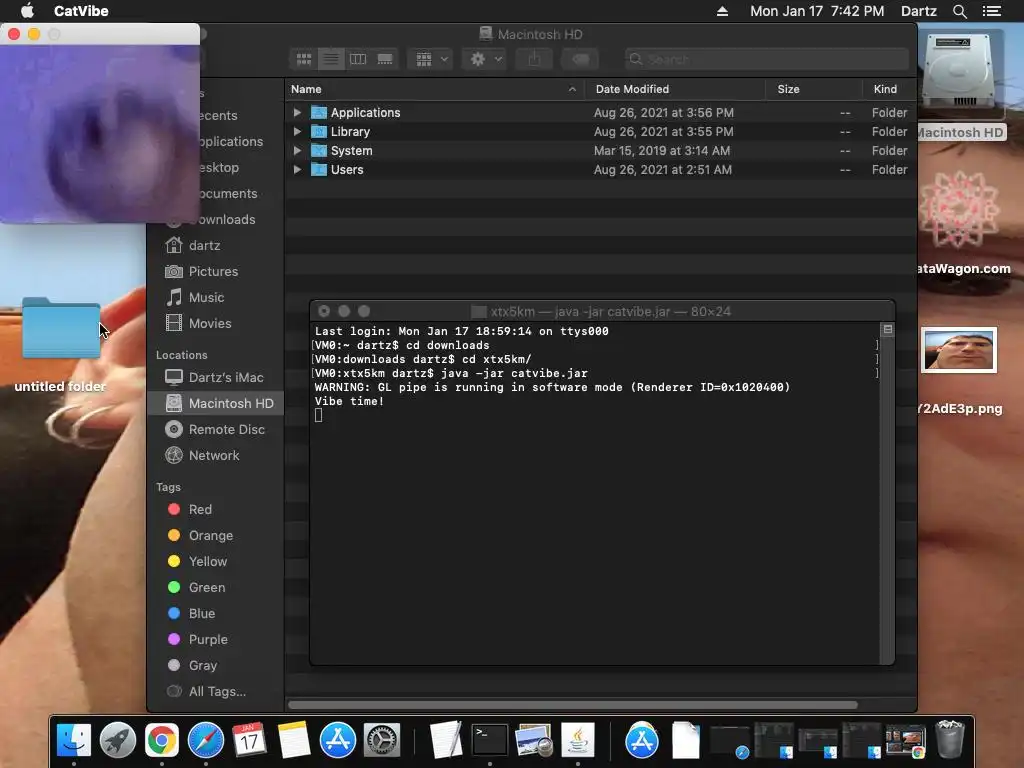Image resolution: width=1024 pixels, height=768 pixels.
Task: Select Remote Disc in sidebar
Action: pos(216,430)
